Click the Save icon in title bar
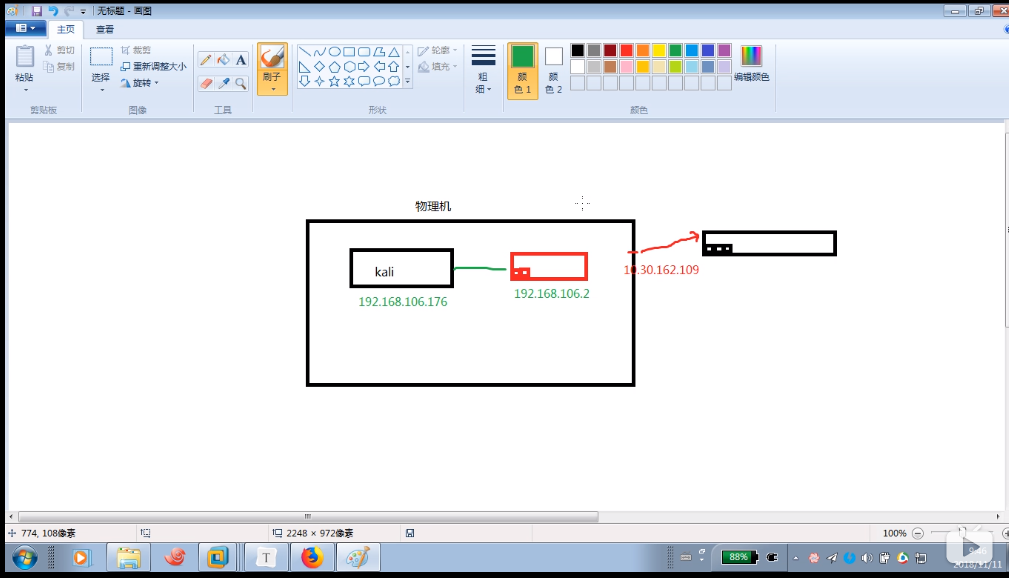Screen dimensions: 1009x578 [37, 11]
